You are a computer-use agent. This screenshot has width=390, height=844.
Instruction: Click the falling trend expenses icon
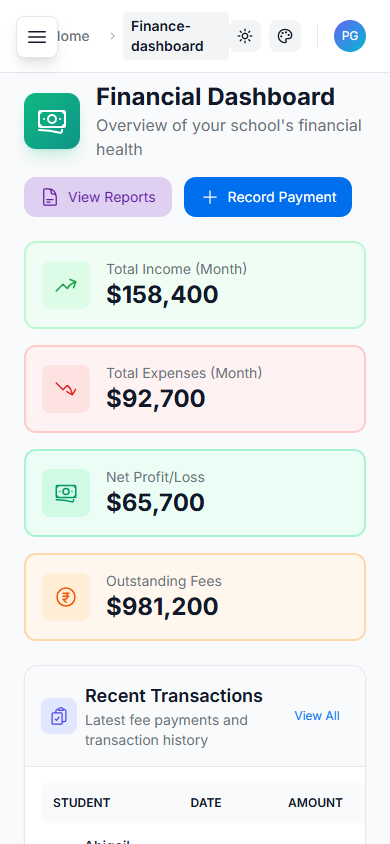click(x=66, y=389)
